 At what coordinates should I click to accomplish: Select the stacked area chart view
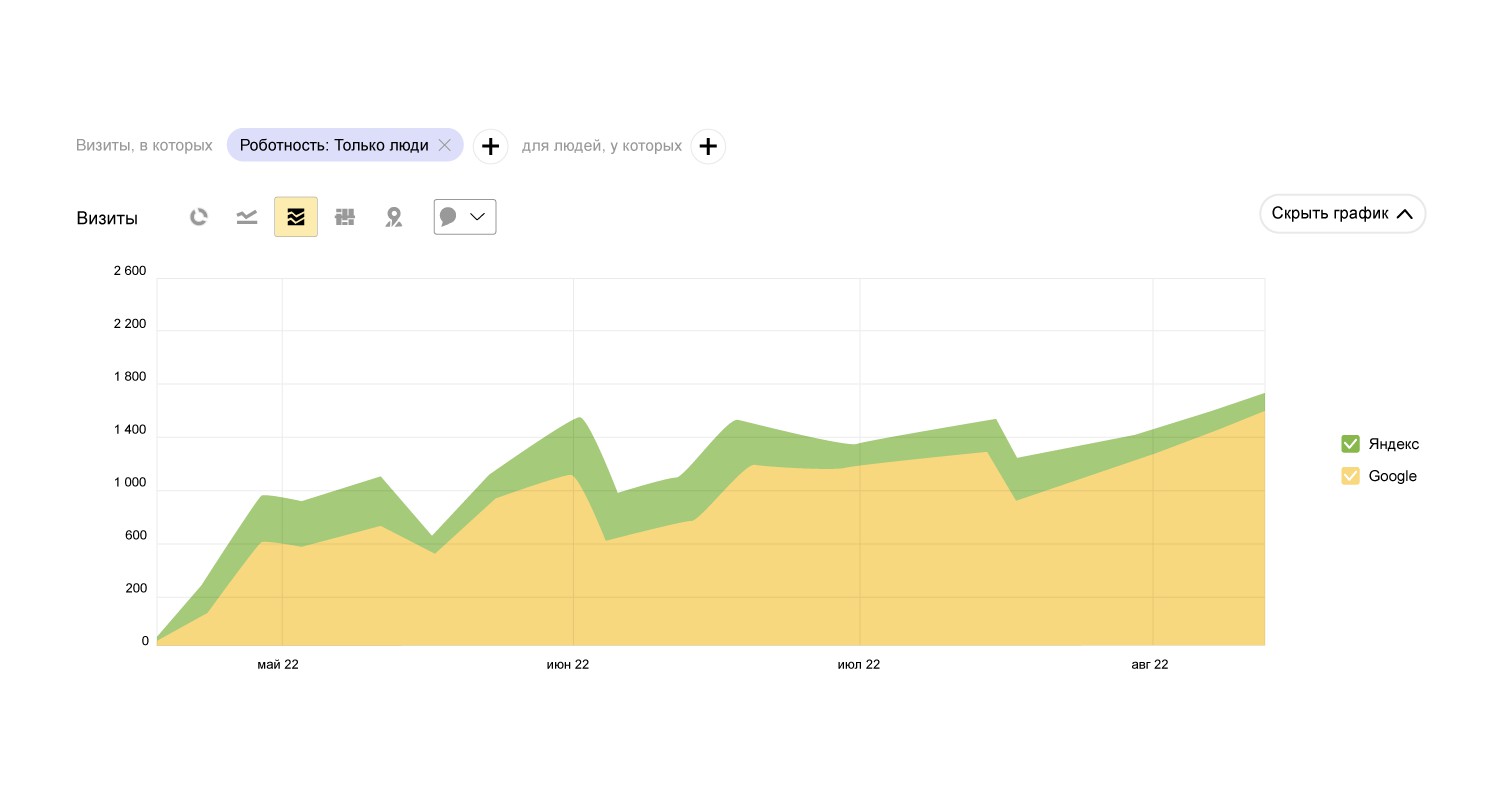(x=296, y=217)
